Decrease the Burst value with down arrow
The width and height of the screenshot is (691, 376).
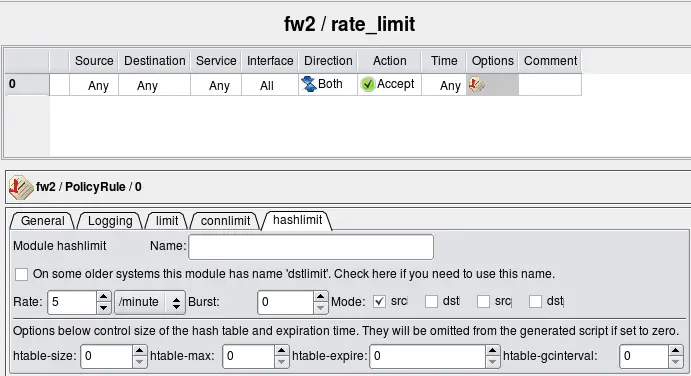coord(321,308)
